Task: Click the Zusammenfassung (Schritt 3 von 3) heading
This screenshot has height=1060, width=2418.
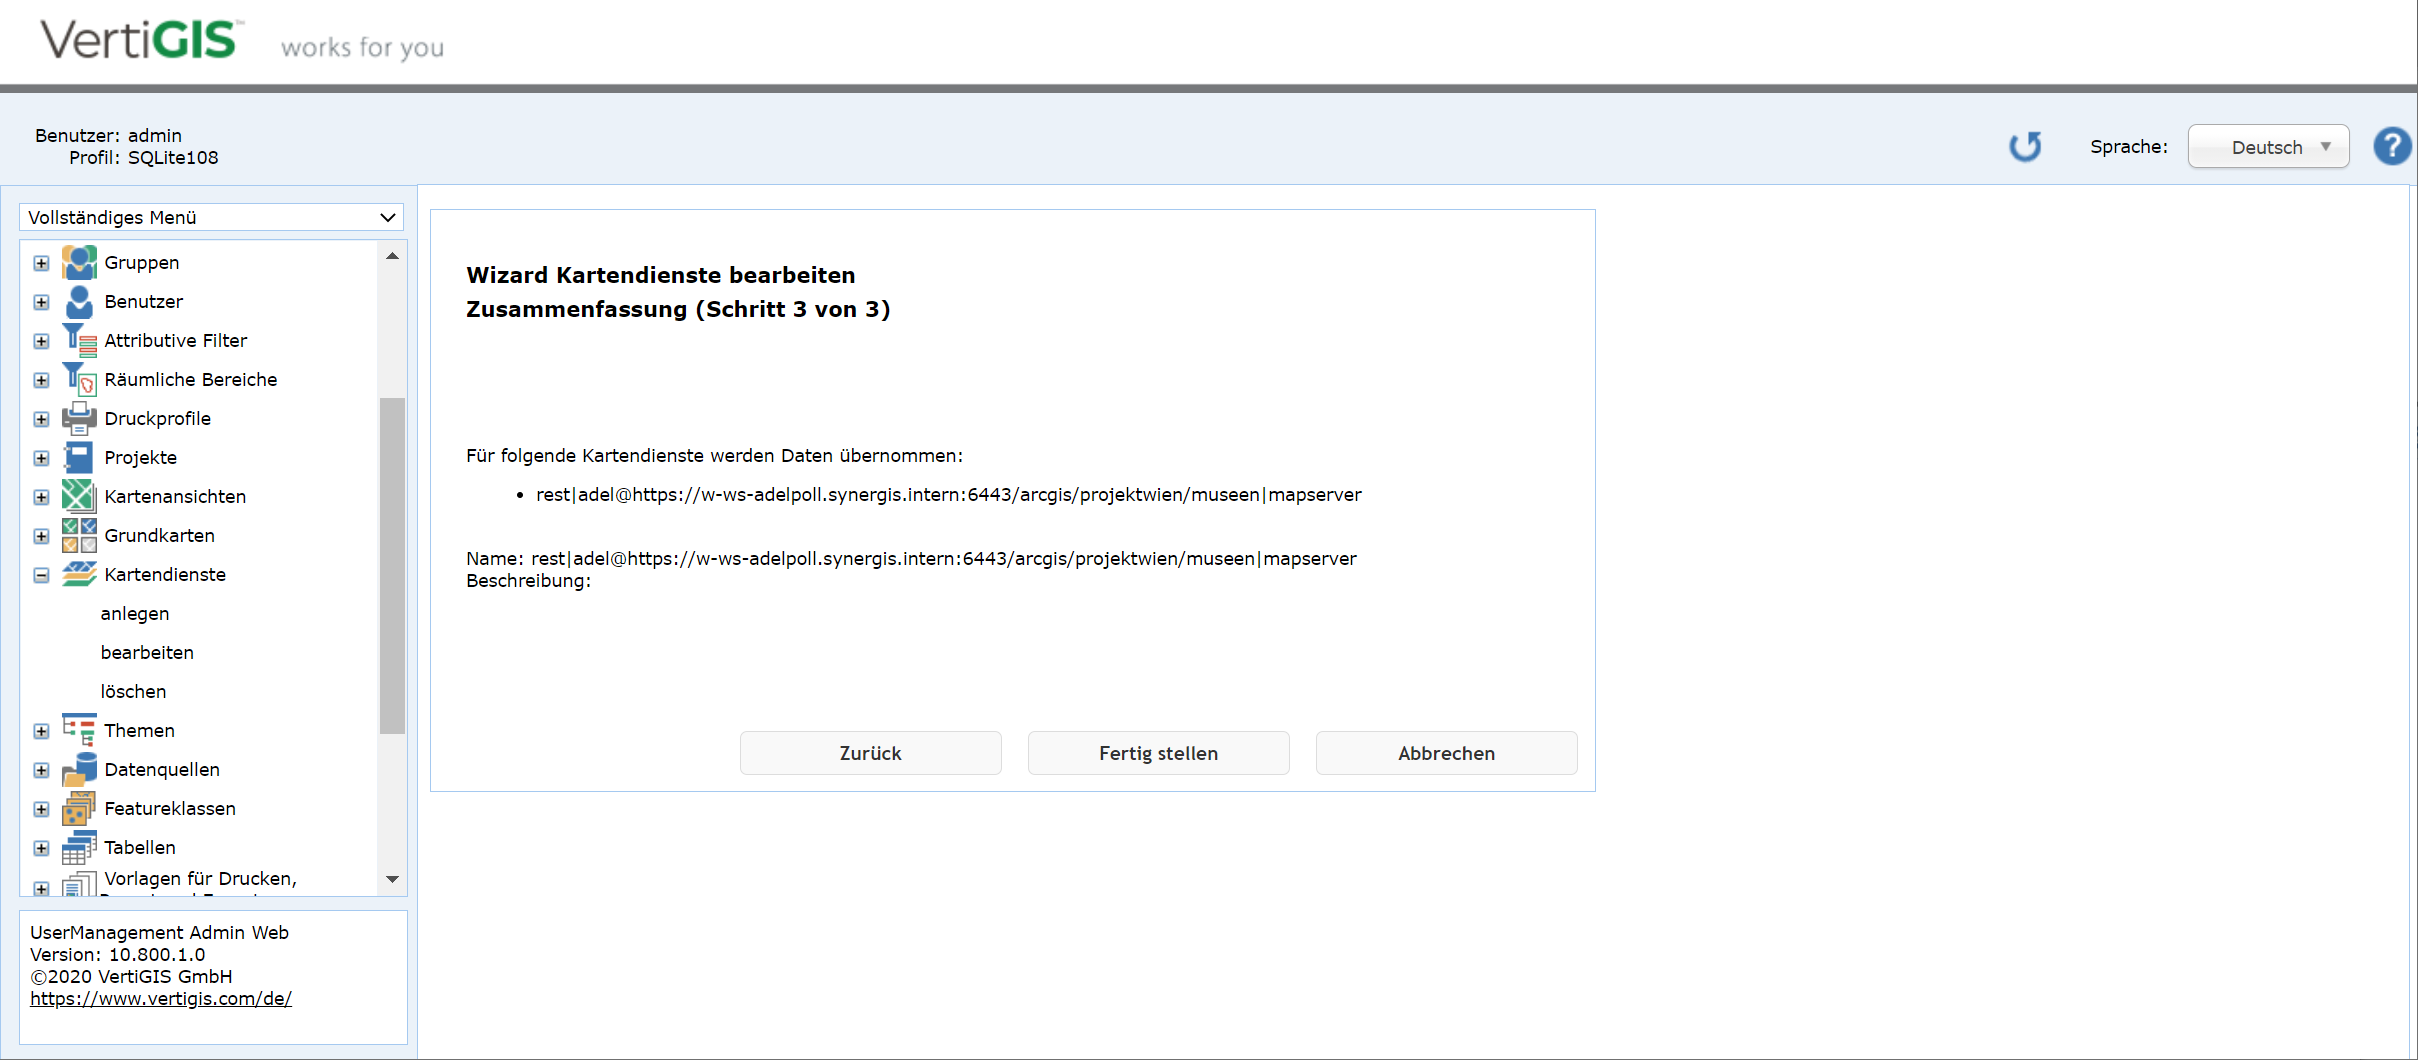Action: click(x=678, y=309)
